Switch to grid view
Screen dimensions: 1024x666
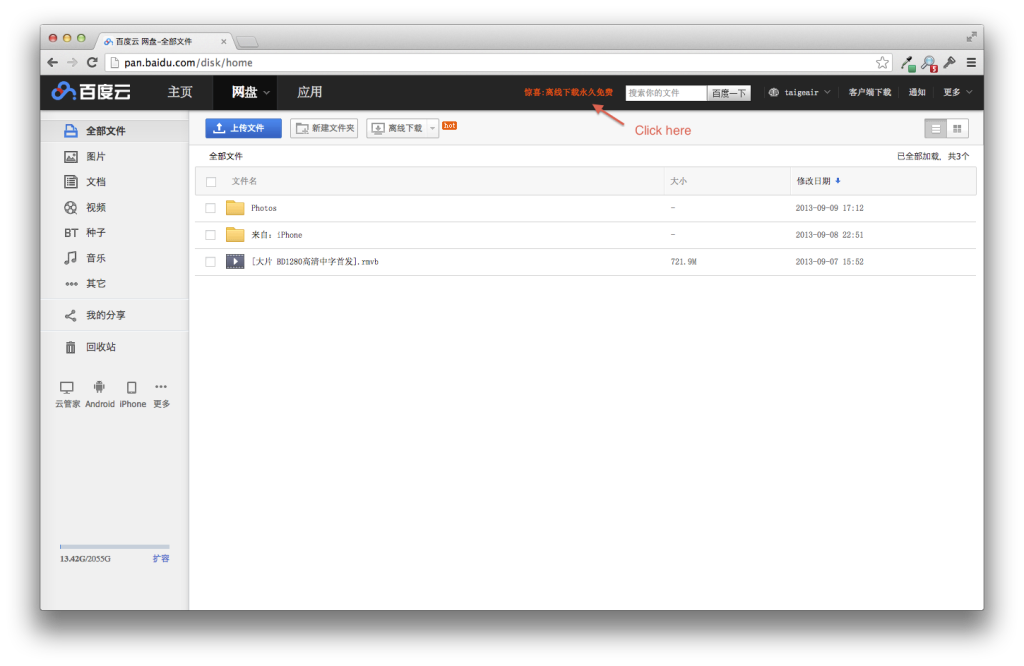pyautogui.click(x=957, y=129)
